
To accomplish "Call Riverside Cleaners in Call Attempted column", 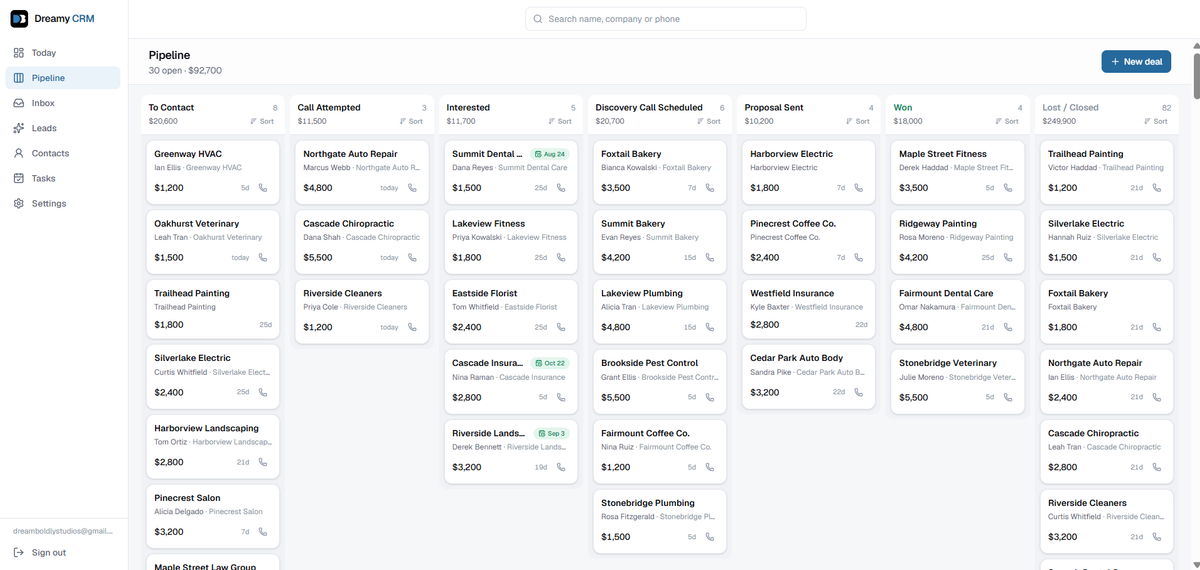I will coord(412,327).
